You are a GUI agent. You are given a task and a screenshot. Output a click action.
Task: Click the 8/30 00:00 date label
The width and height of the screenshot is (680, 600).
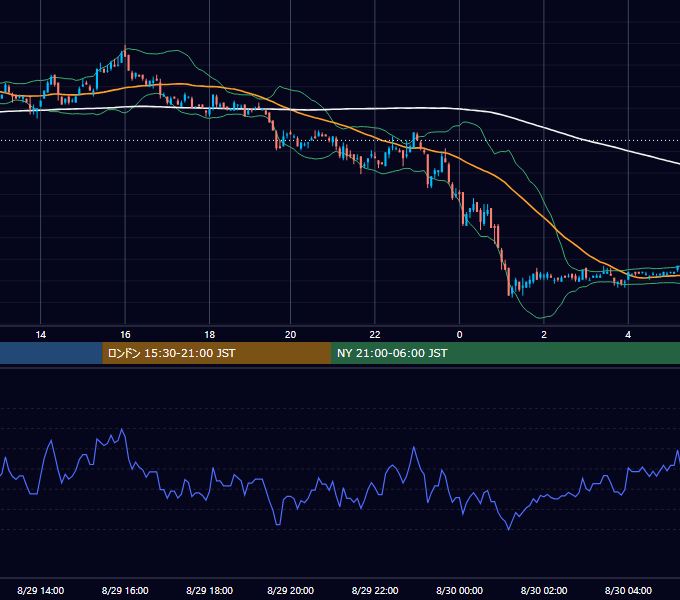point(459,590)
